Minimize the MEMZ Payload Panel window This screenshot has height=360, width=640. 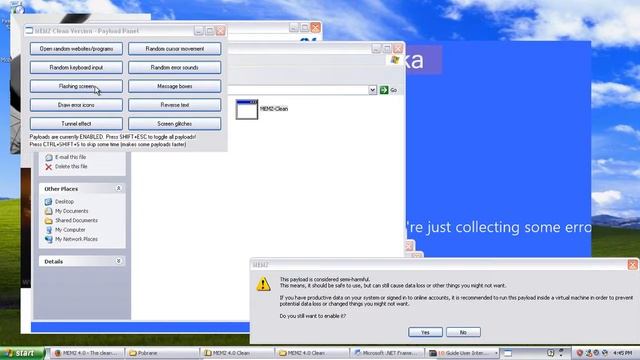point(199,31)
